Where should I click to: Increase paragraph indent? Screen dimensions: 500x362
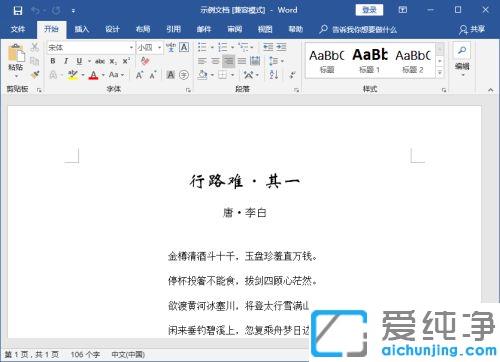281,47
